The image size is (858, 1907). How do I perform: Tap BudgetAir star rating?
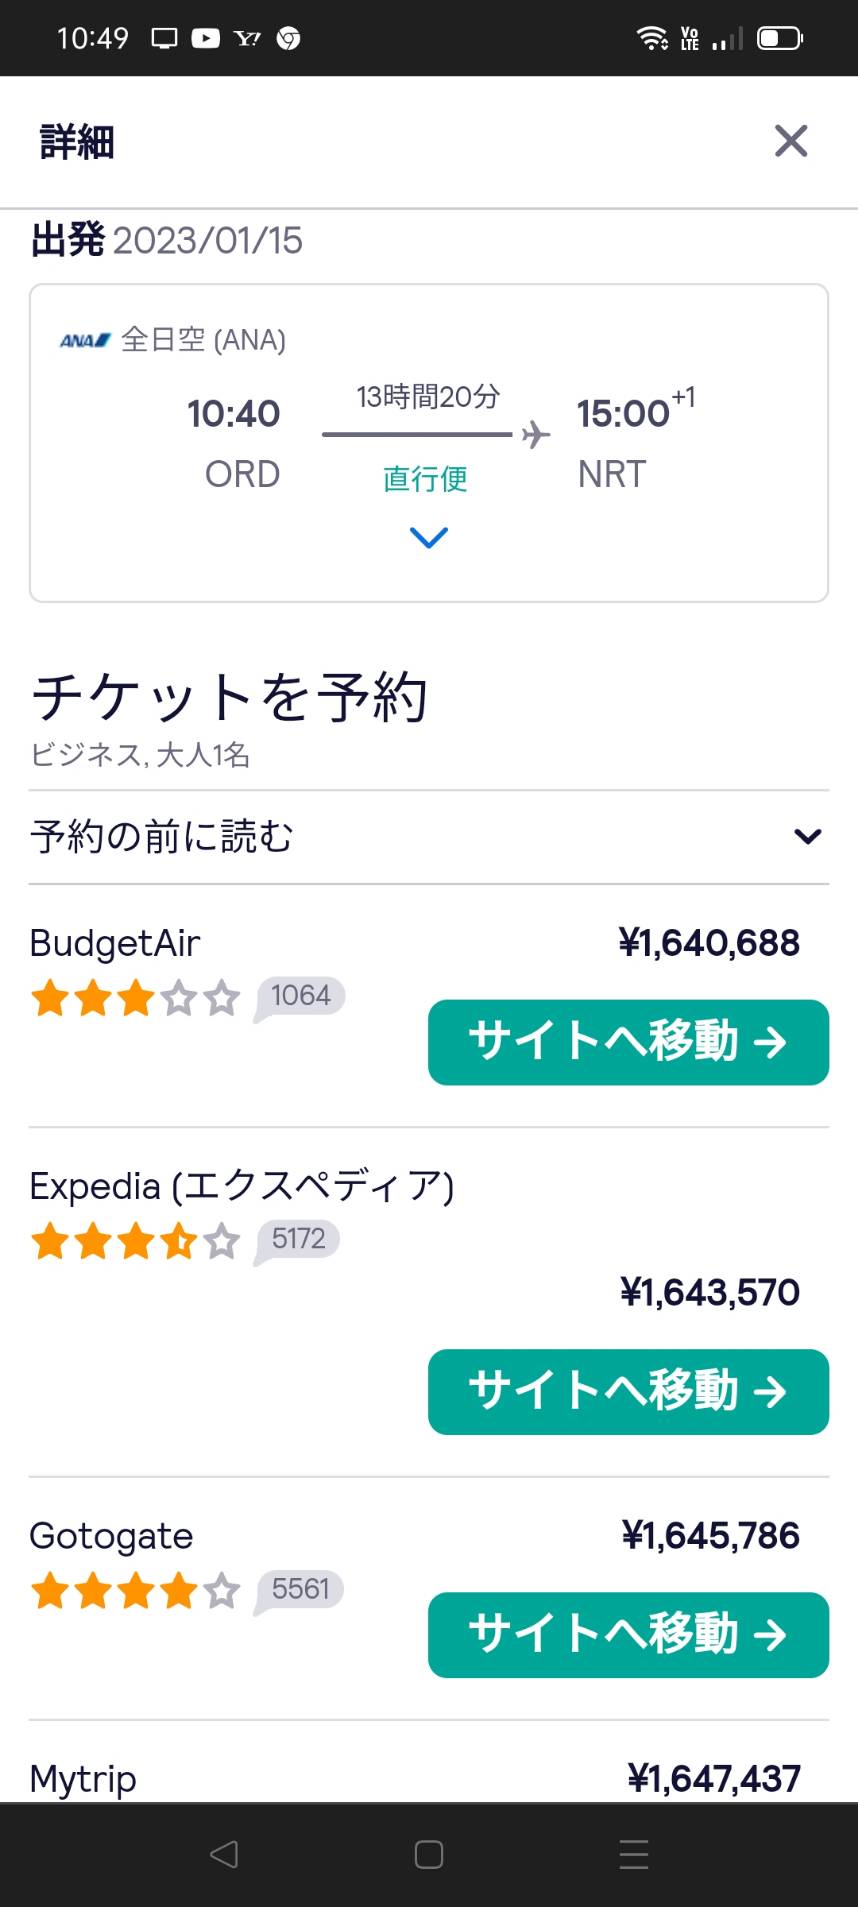(136, 998)
